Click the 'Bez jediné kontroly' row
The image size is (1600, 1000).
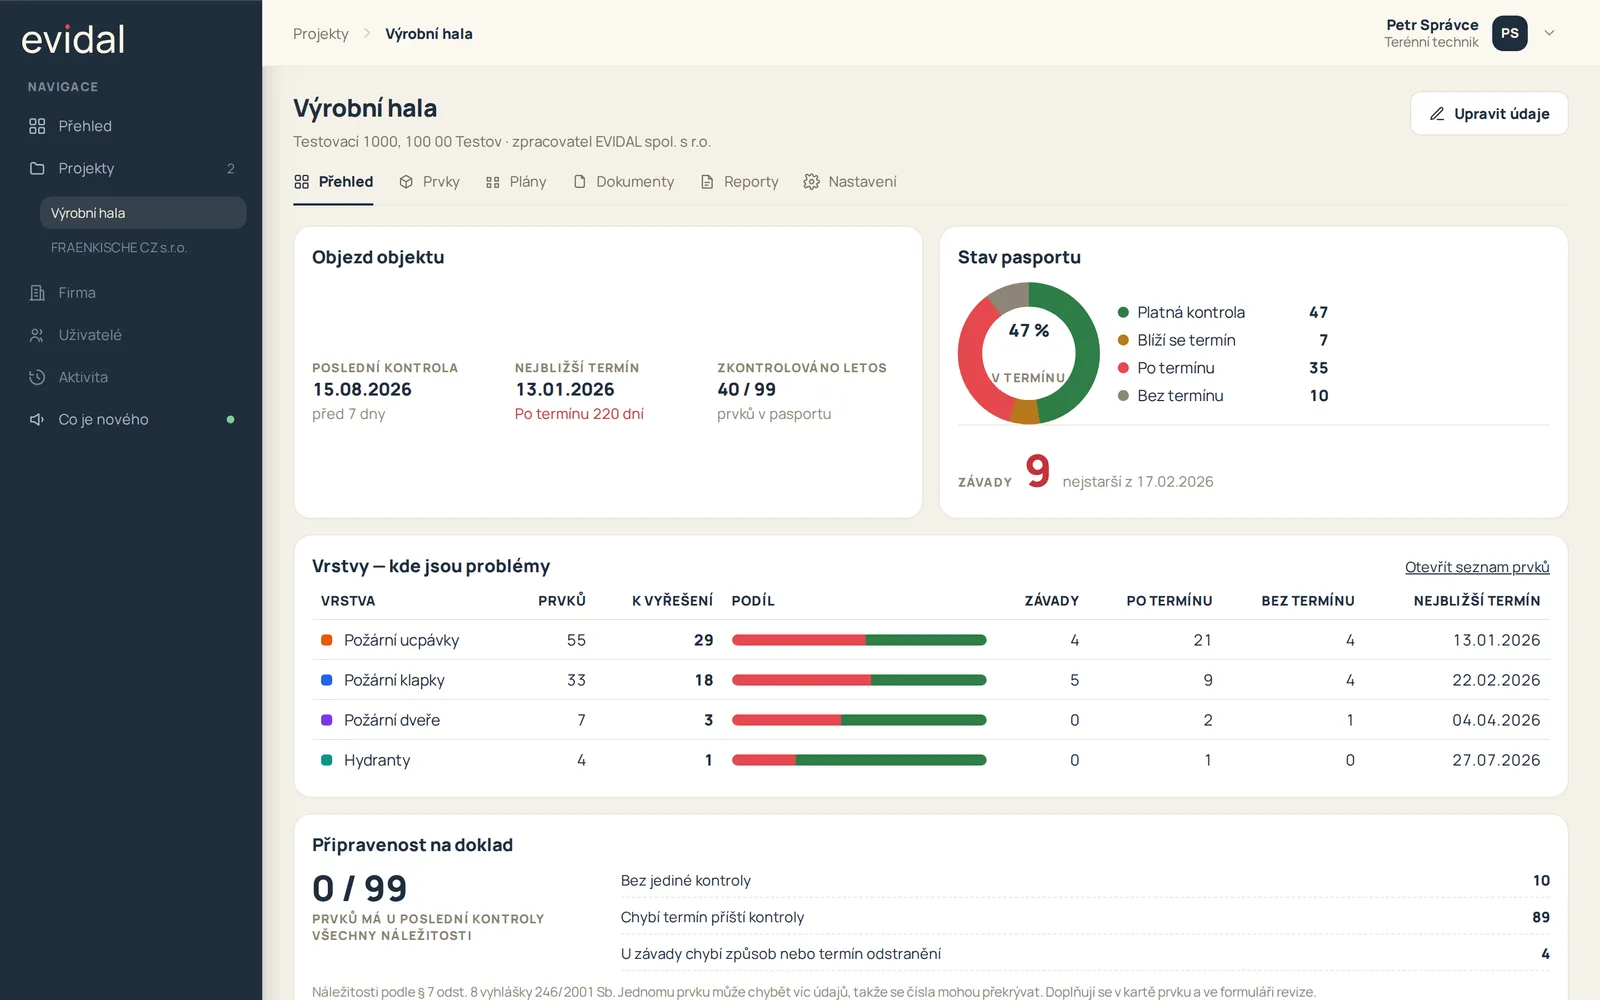point(1085,881)
